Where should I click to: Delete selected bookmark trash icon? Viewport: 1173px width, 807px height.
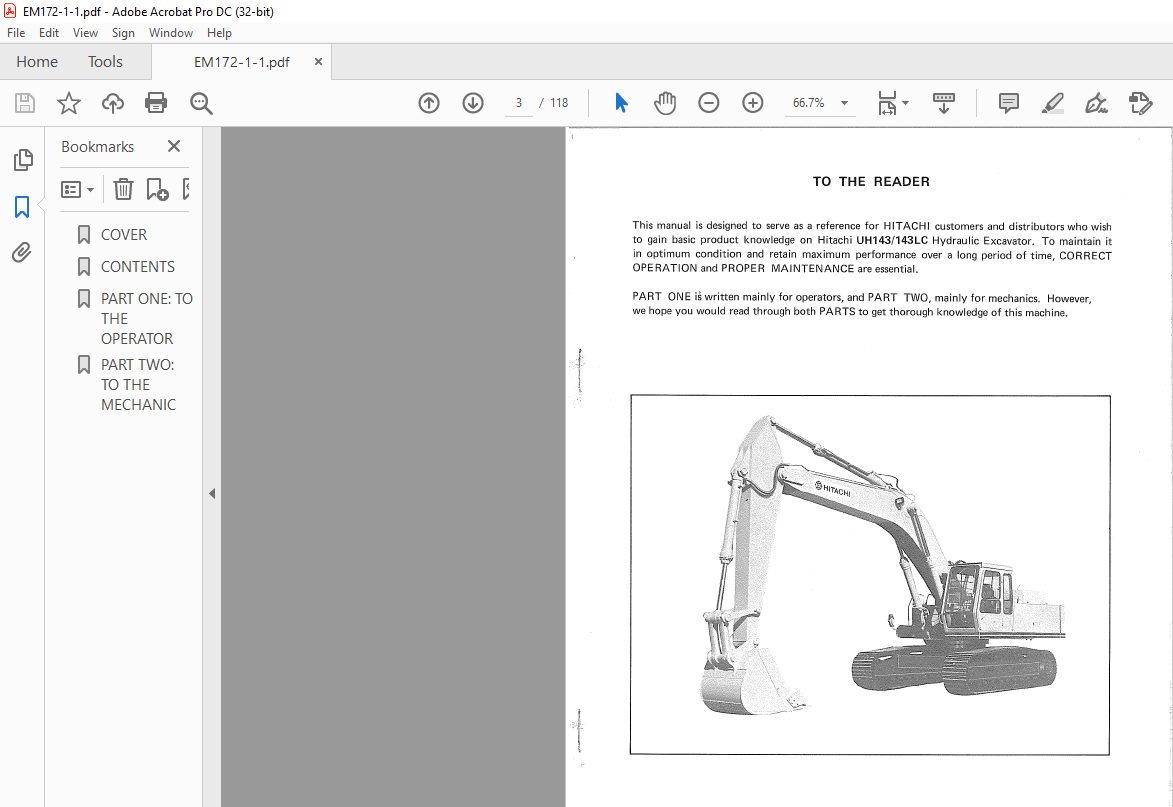click(x=123, y=189)
